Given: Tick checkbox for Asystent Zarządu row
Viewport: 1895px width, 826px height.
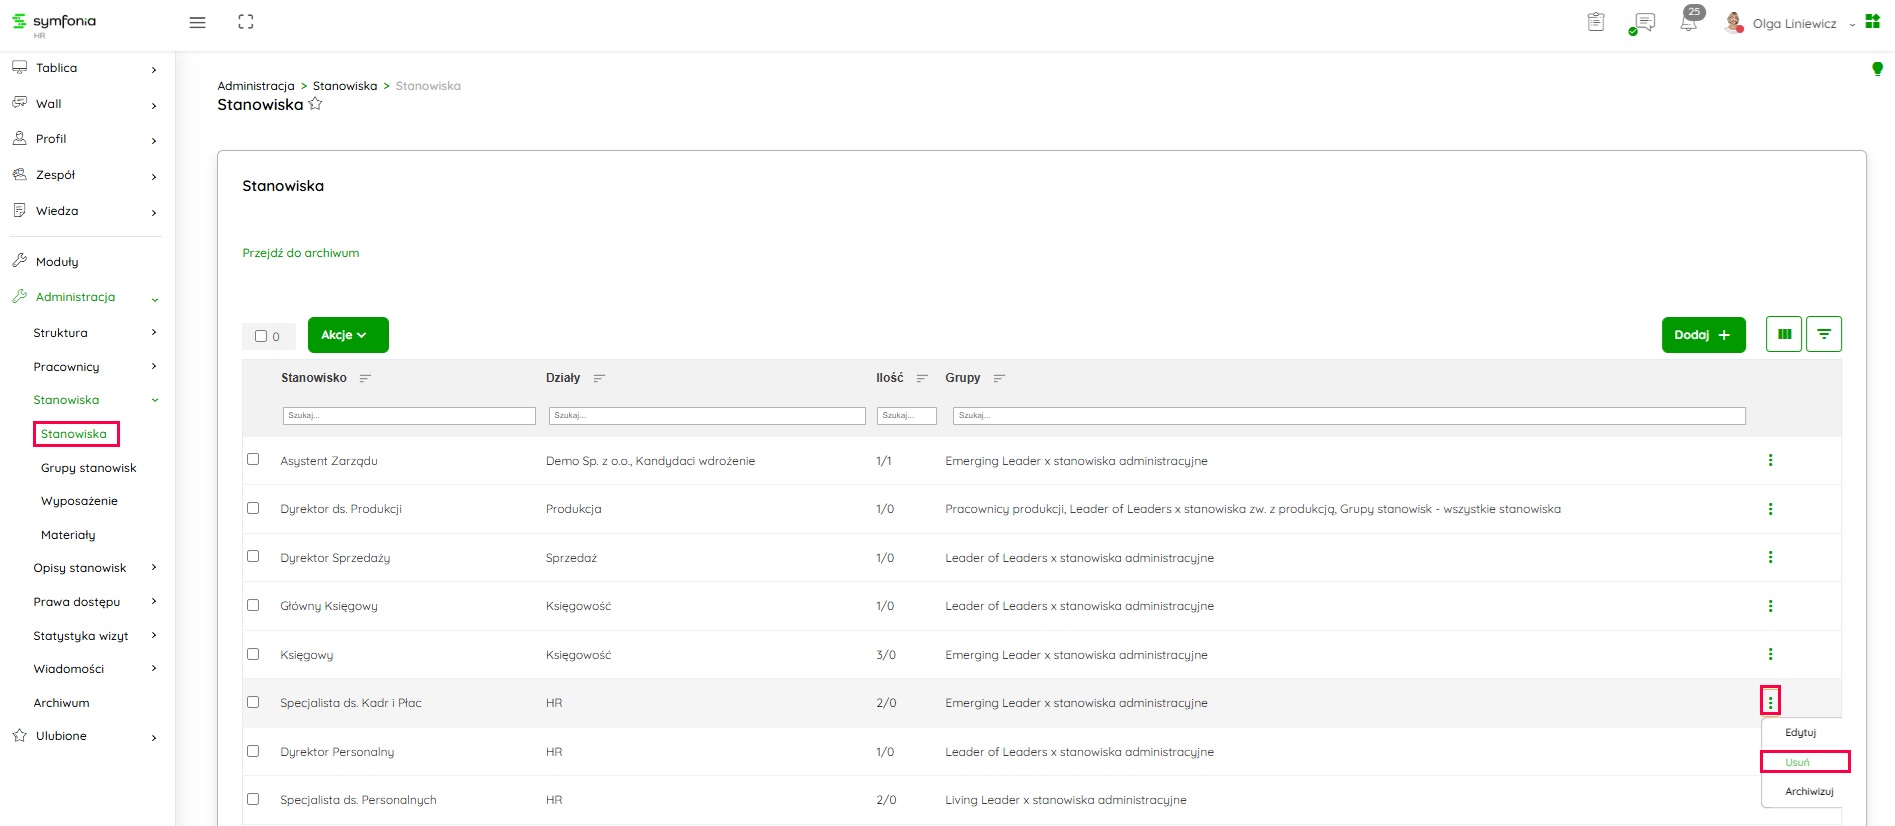Looking at the screenshot, I should [x=253, y=459].
